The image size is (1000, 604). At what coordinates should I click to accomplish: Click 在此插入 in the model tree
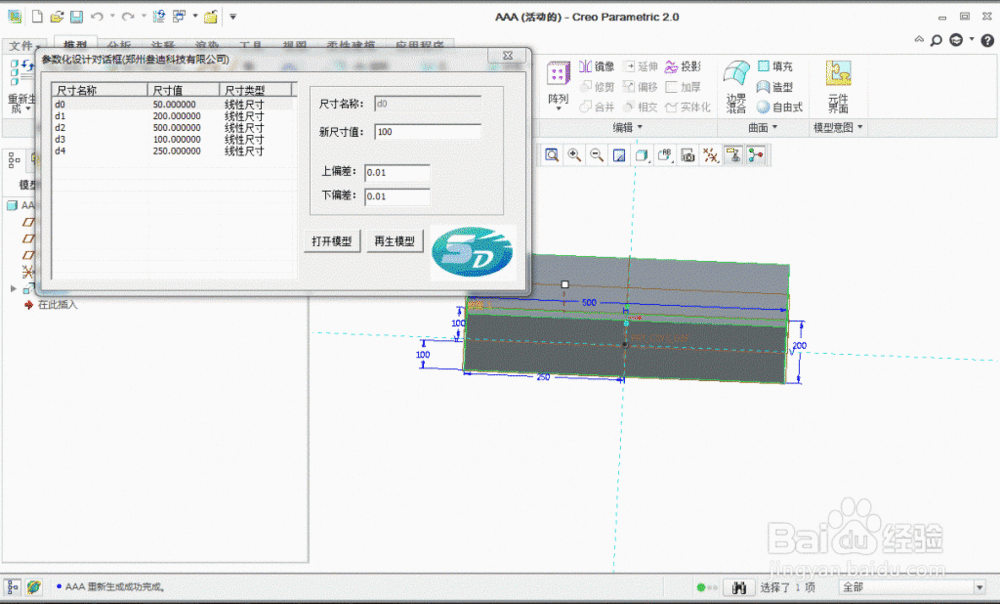pos(57,305)
